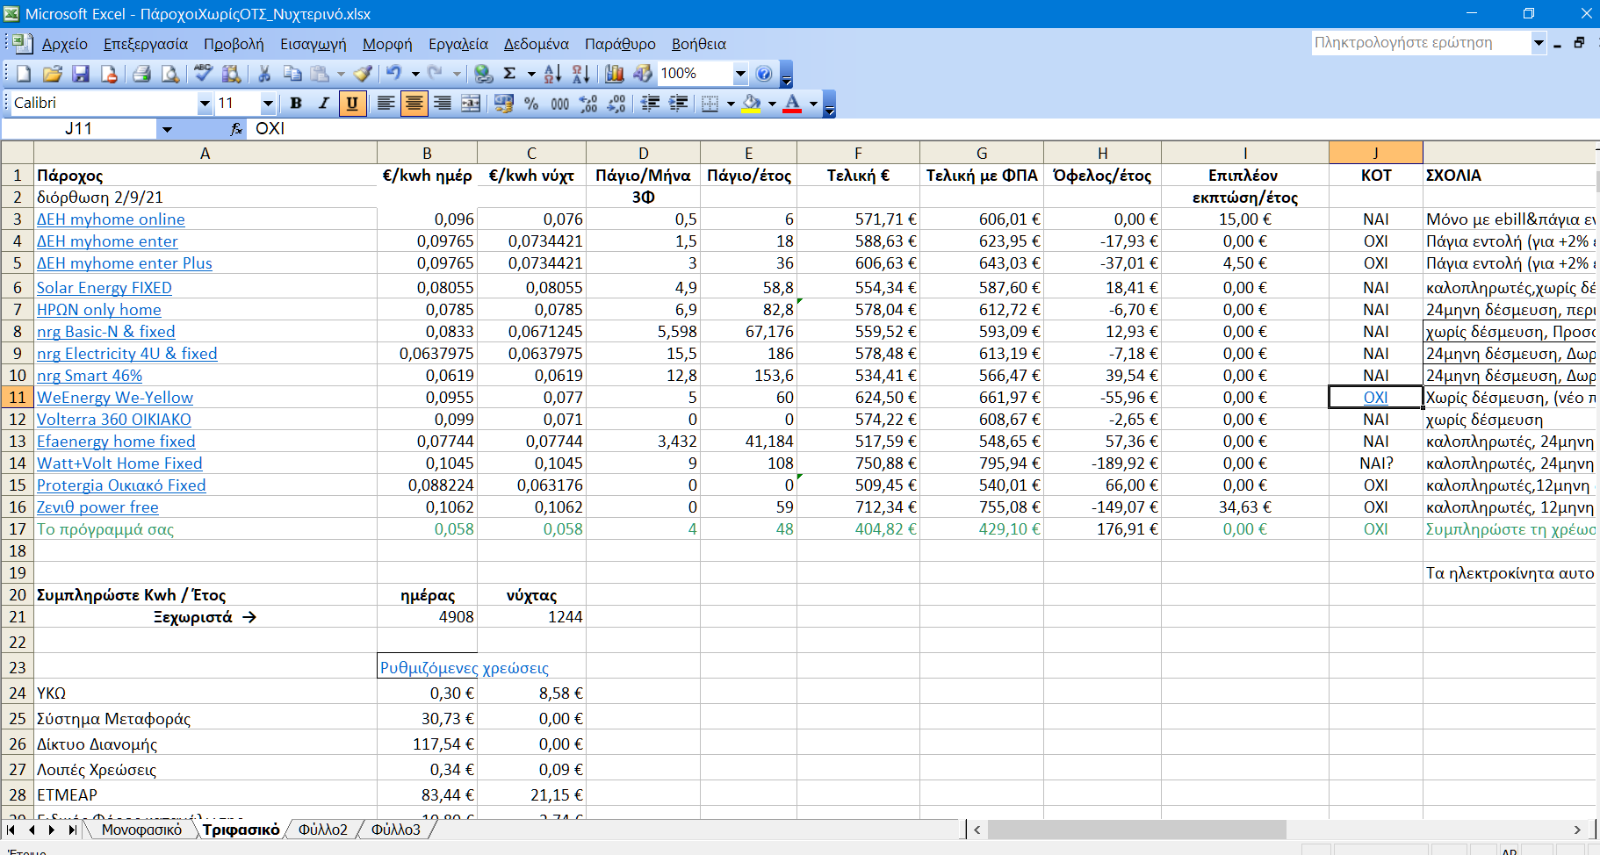The image size is (1600, 855).
Task: Cut selection with the scissors icon
Action: 264,74
